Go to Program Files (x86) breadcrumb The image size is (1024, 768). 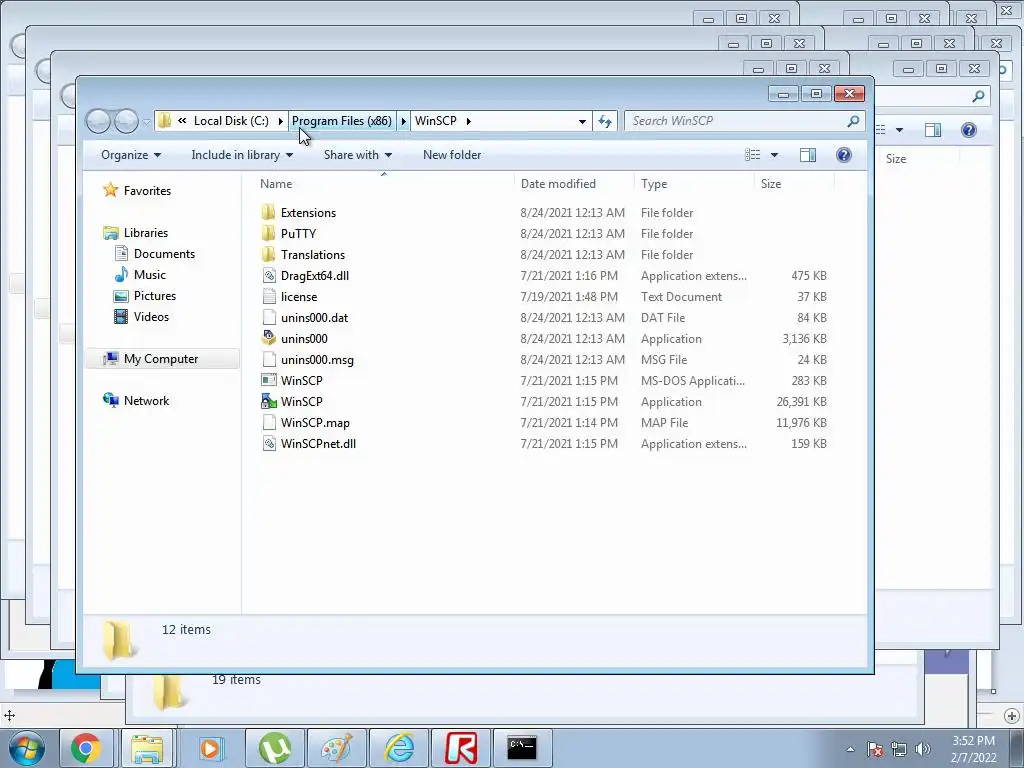[342, 121]
